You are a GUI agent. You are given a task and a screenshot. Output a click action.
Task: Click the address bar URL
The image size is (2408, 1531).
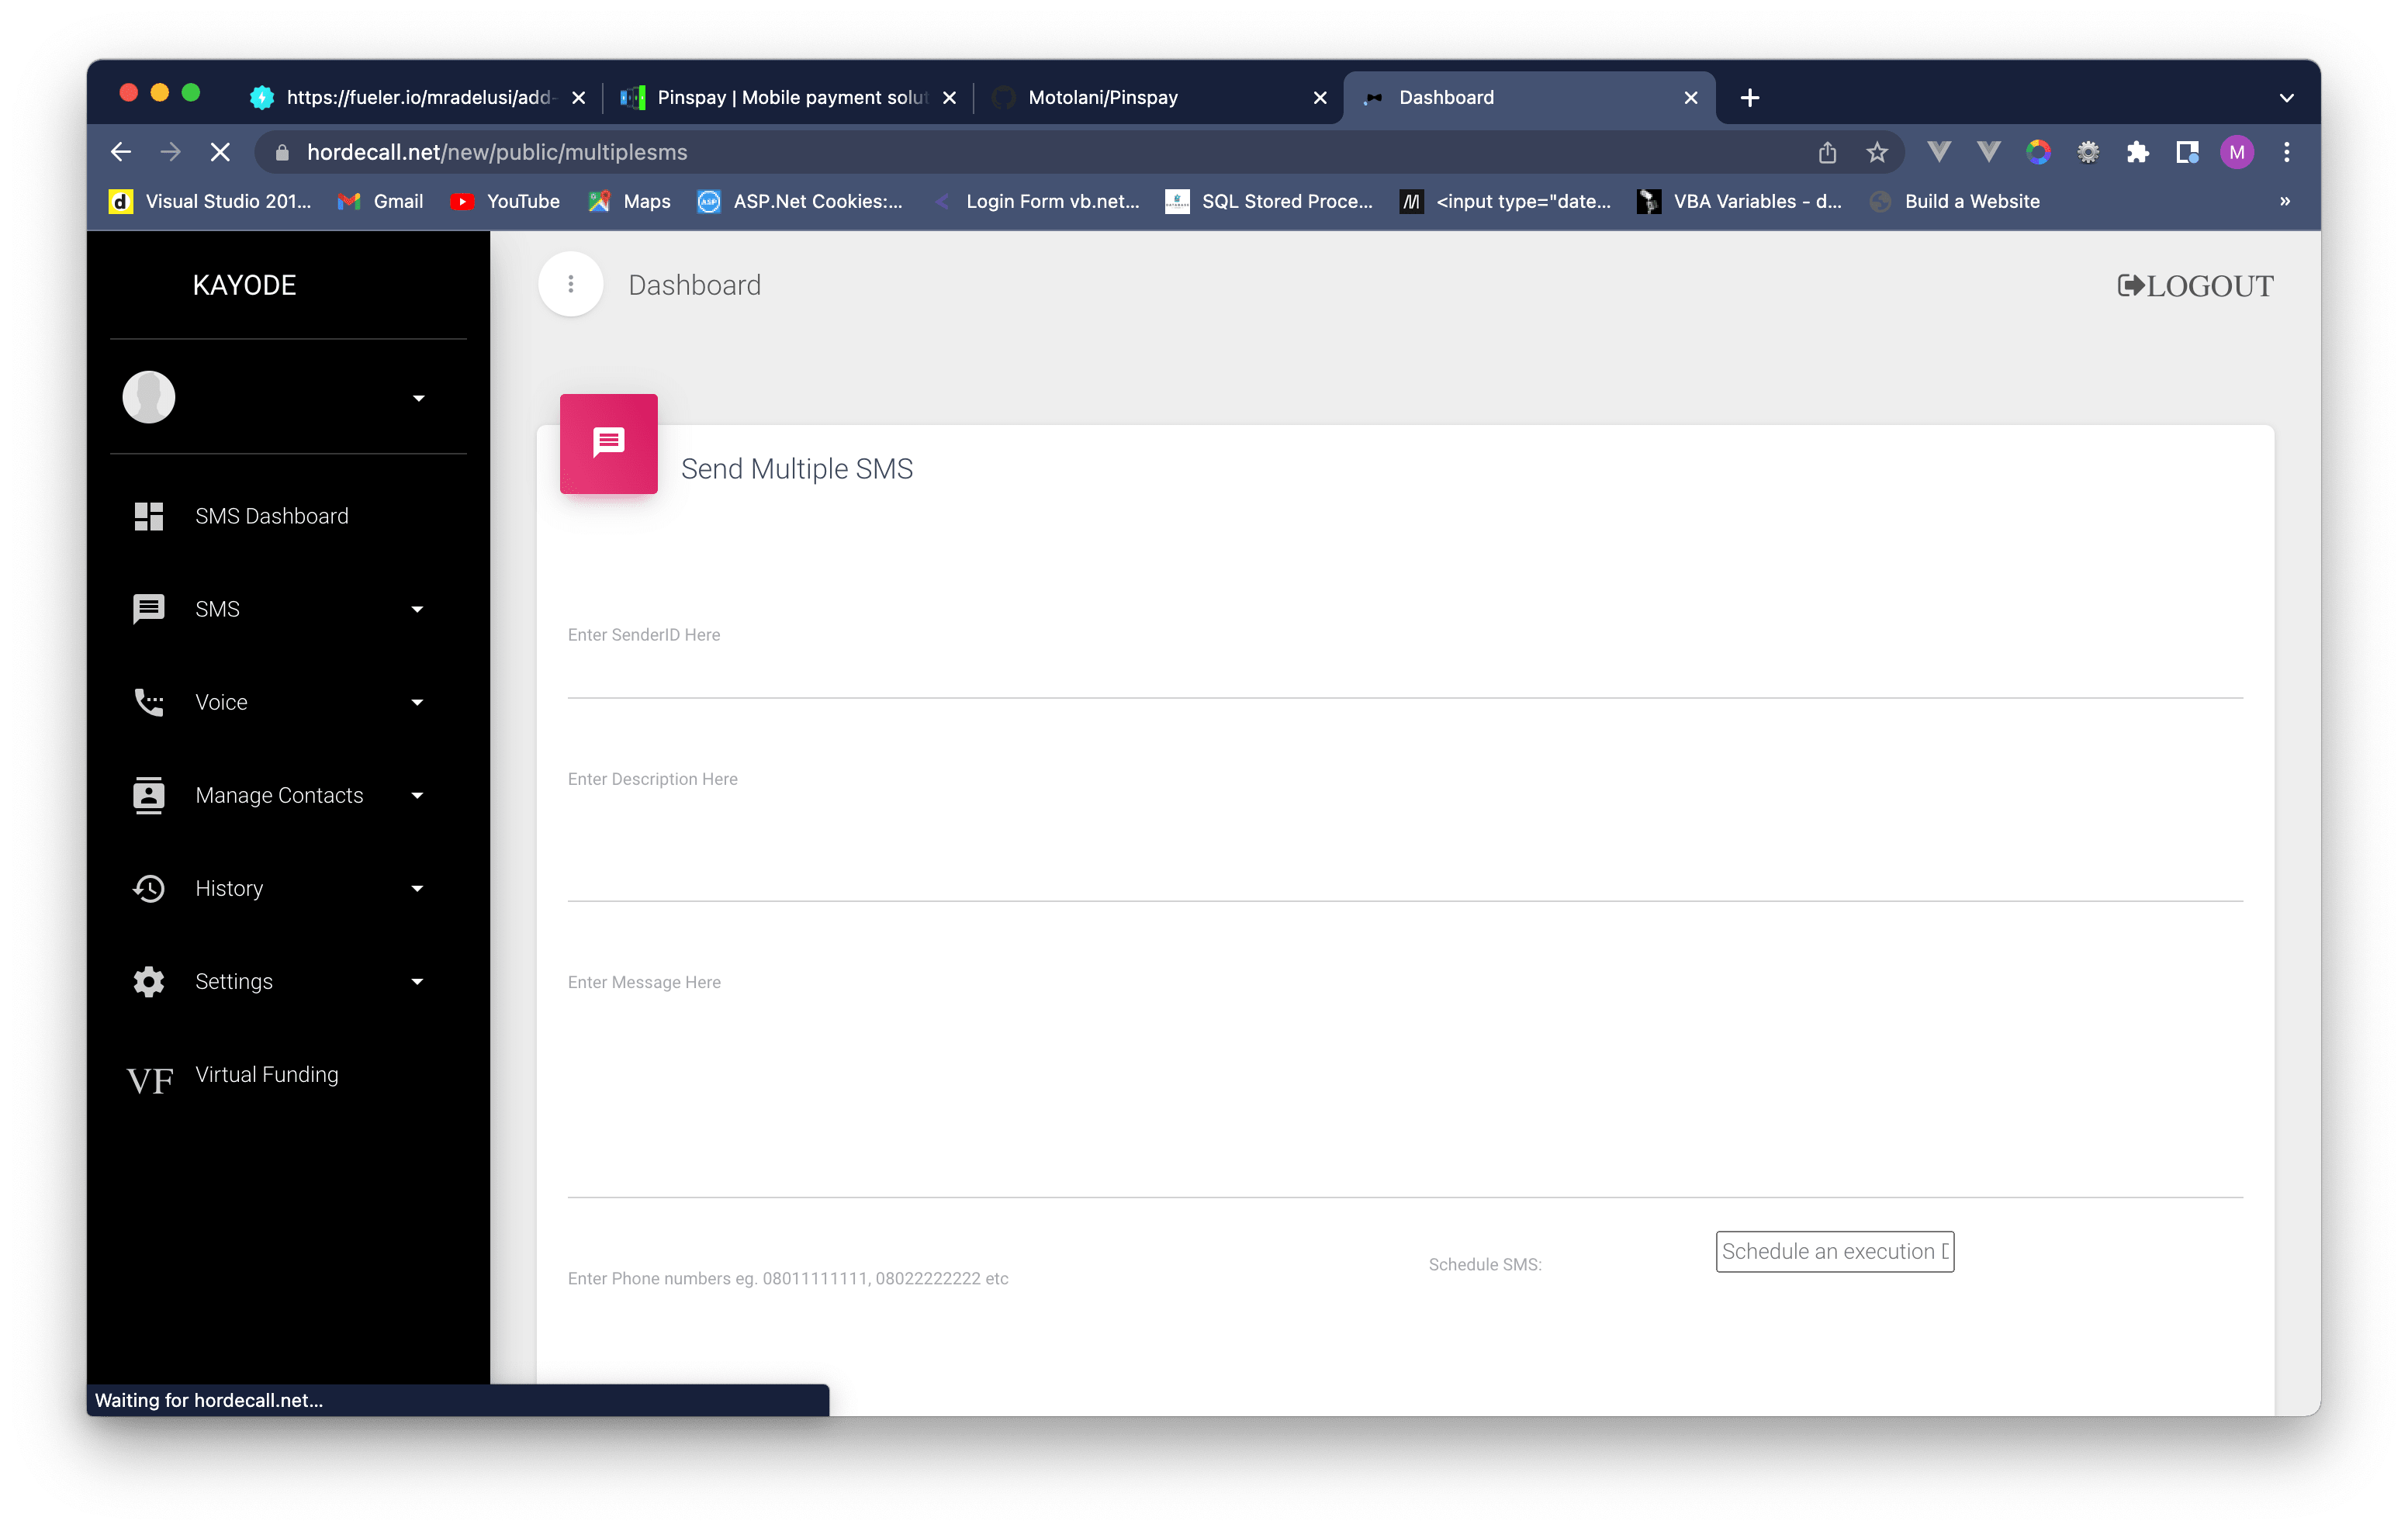click(x=496, y=152)
